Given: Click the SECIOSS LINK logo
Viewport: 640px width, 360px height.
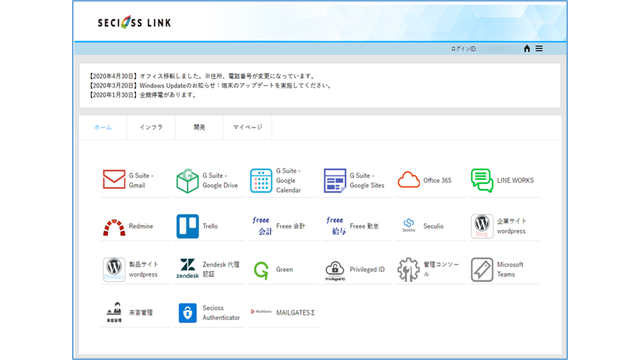Looking at the screenshot, I should tap(134, 22).
